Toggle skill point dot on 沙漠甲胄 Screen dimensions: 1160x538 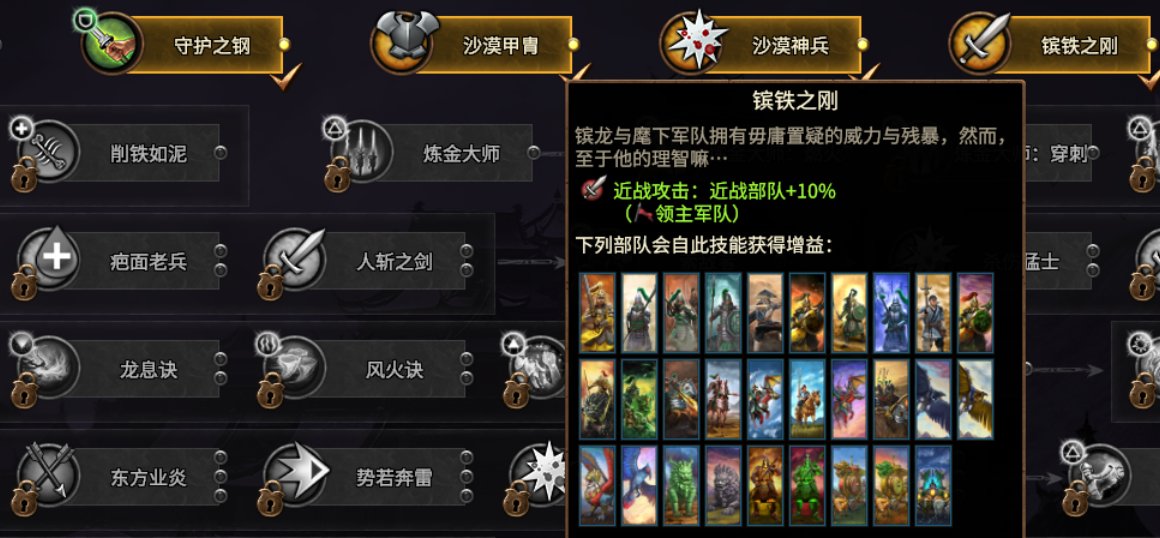(x=573, y=44)
